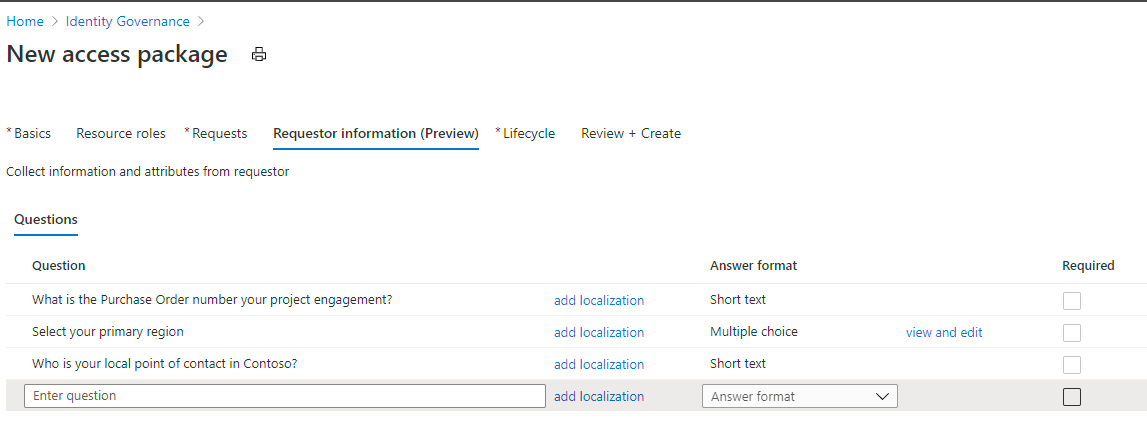1147x436 pixels.
Task: Mark primary region question as required
Action: pos(1072,333)
